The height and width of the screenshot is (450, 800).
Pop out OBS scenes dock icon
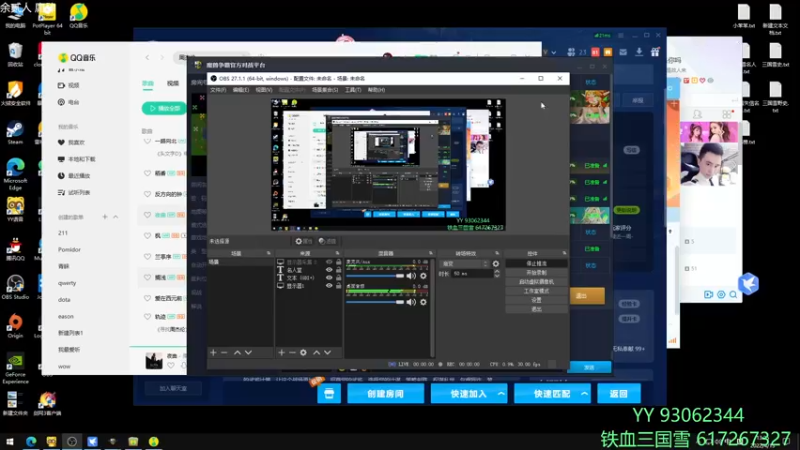coord(268,253)
